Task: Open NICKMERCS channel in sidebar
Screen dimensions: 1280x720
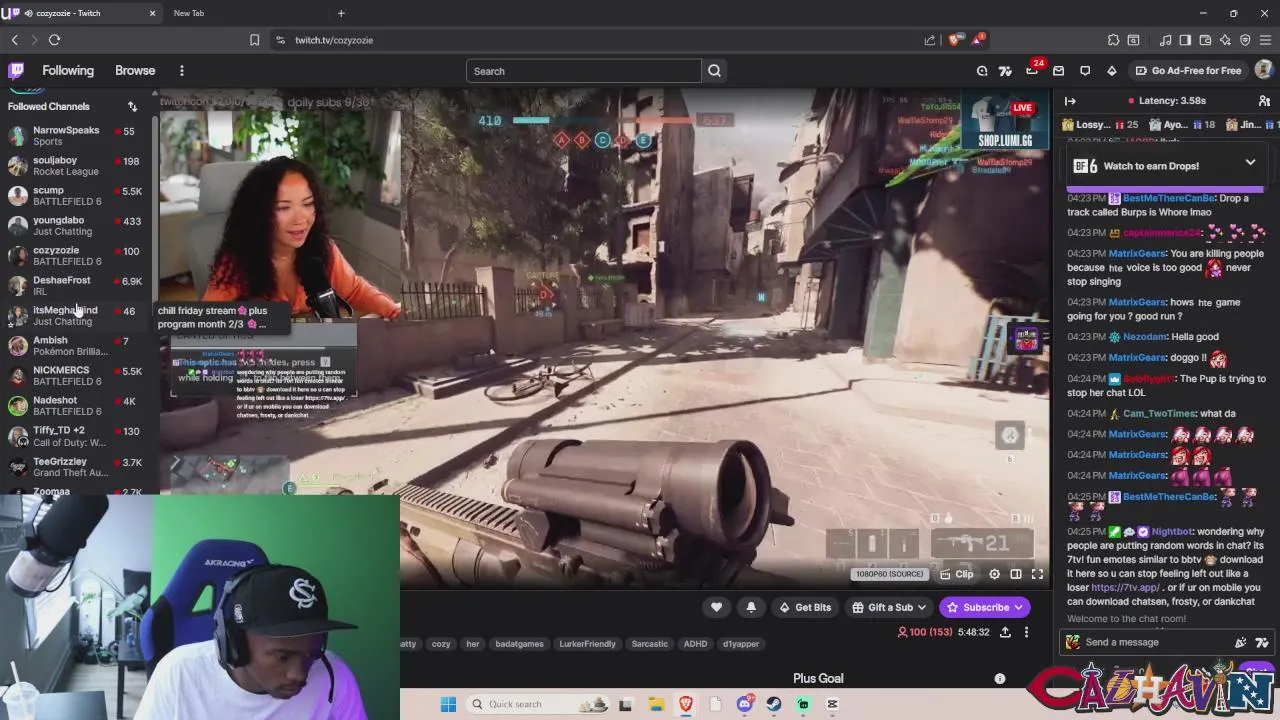Action: 75,376
